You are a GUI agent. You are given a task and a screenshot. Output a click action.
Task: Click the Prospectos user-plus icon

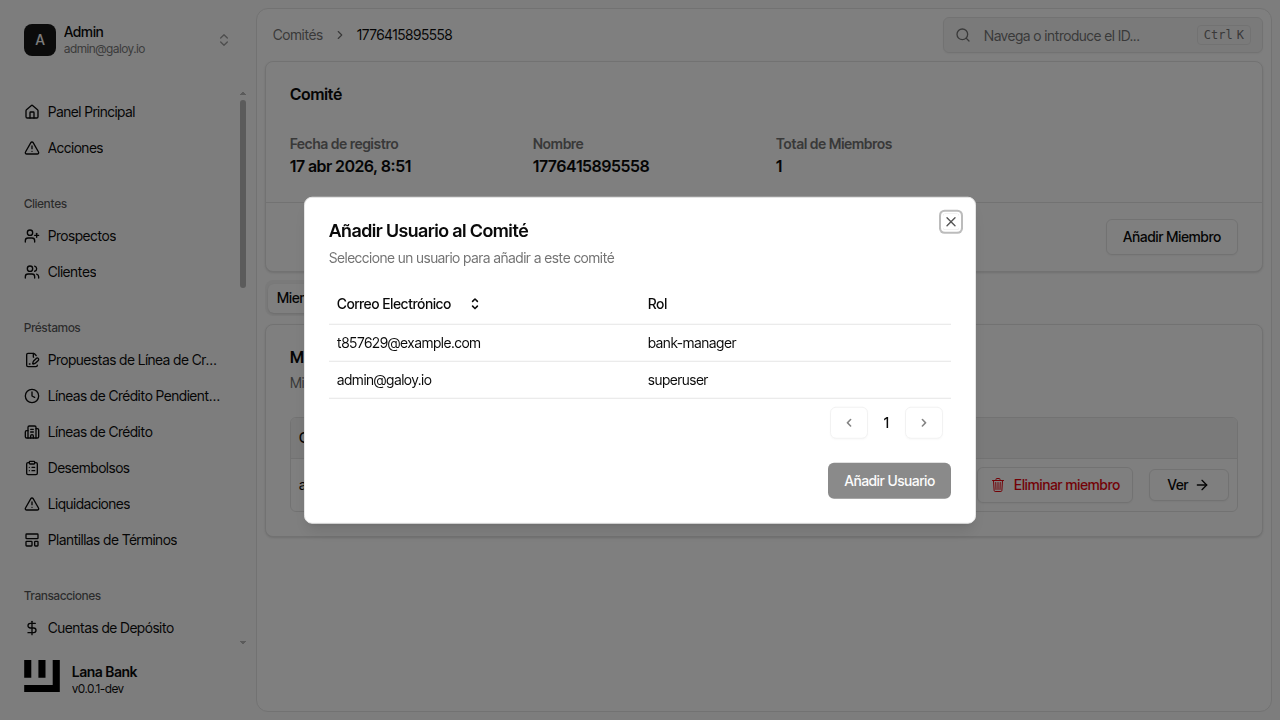pyautogui.click(x=32, y=236)
